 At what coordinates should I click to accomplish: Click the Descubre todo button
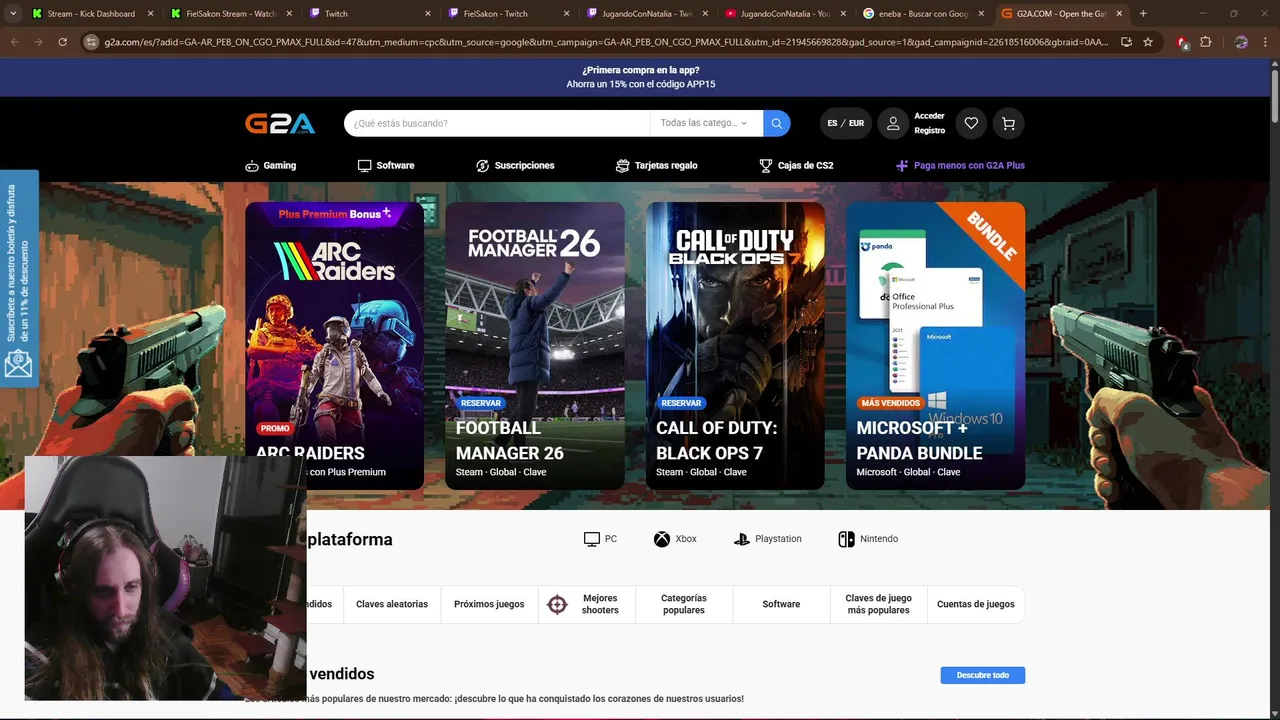(982, 675)
